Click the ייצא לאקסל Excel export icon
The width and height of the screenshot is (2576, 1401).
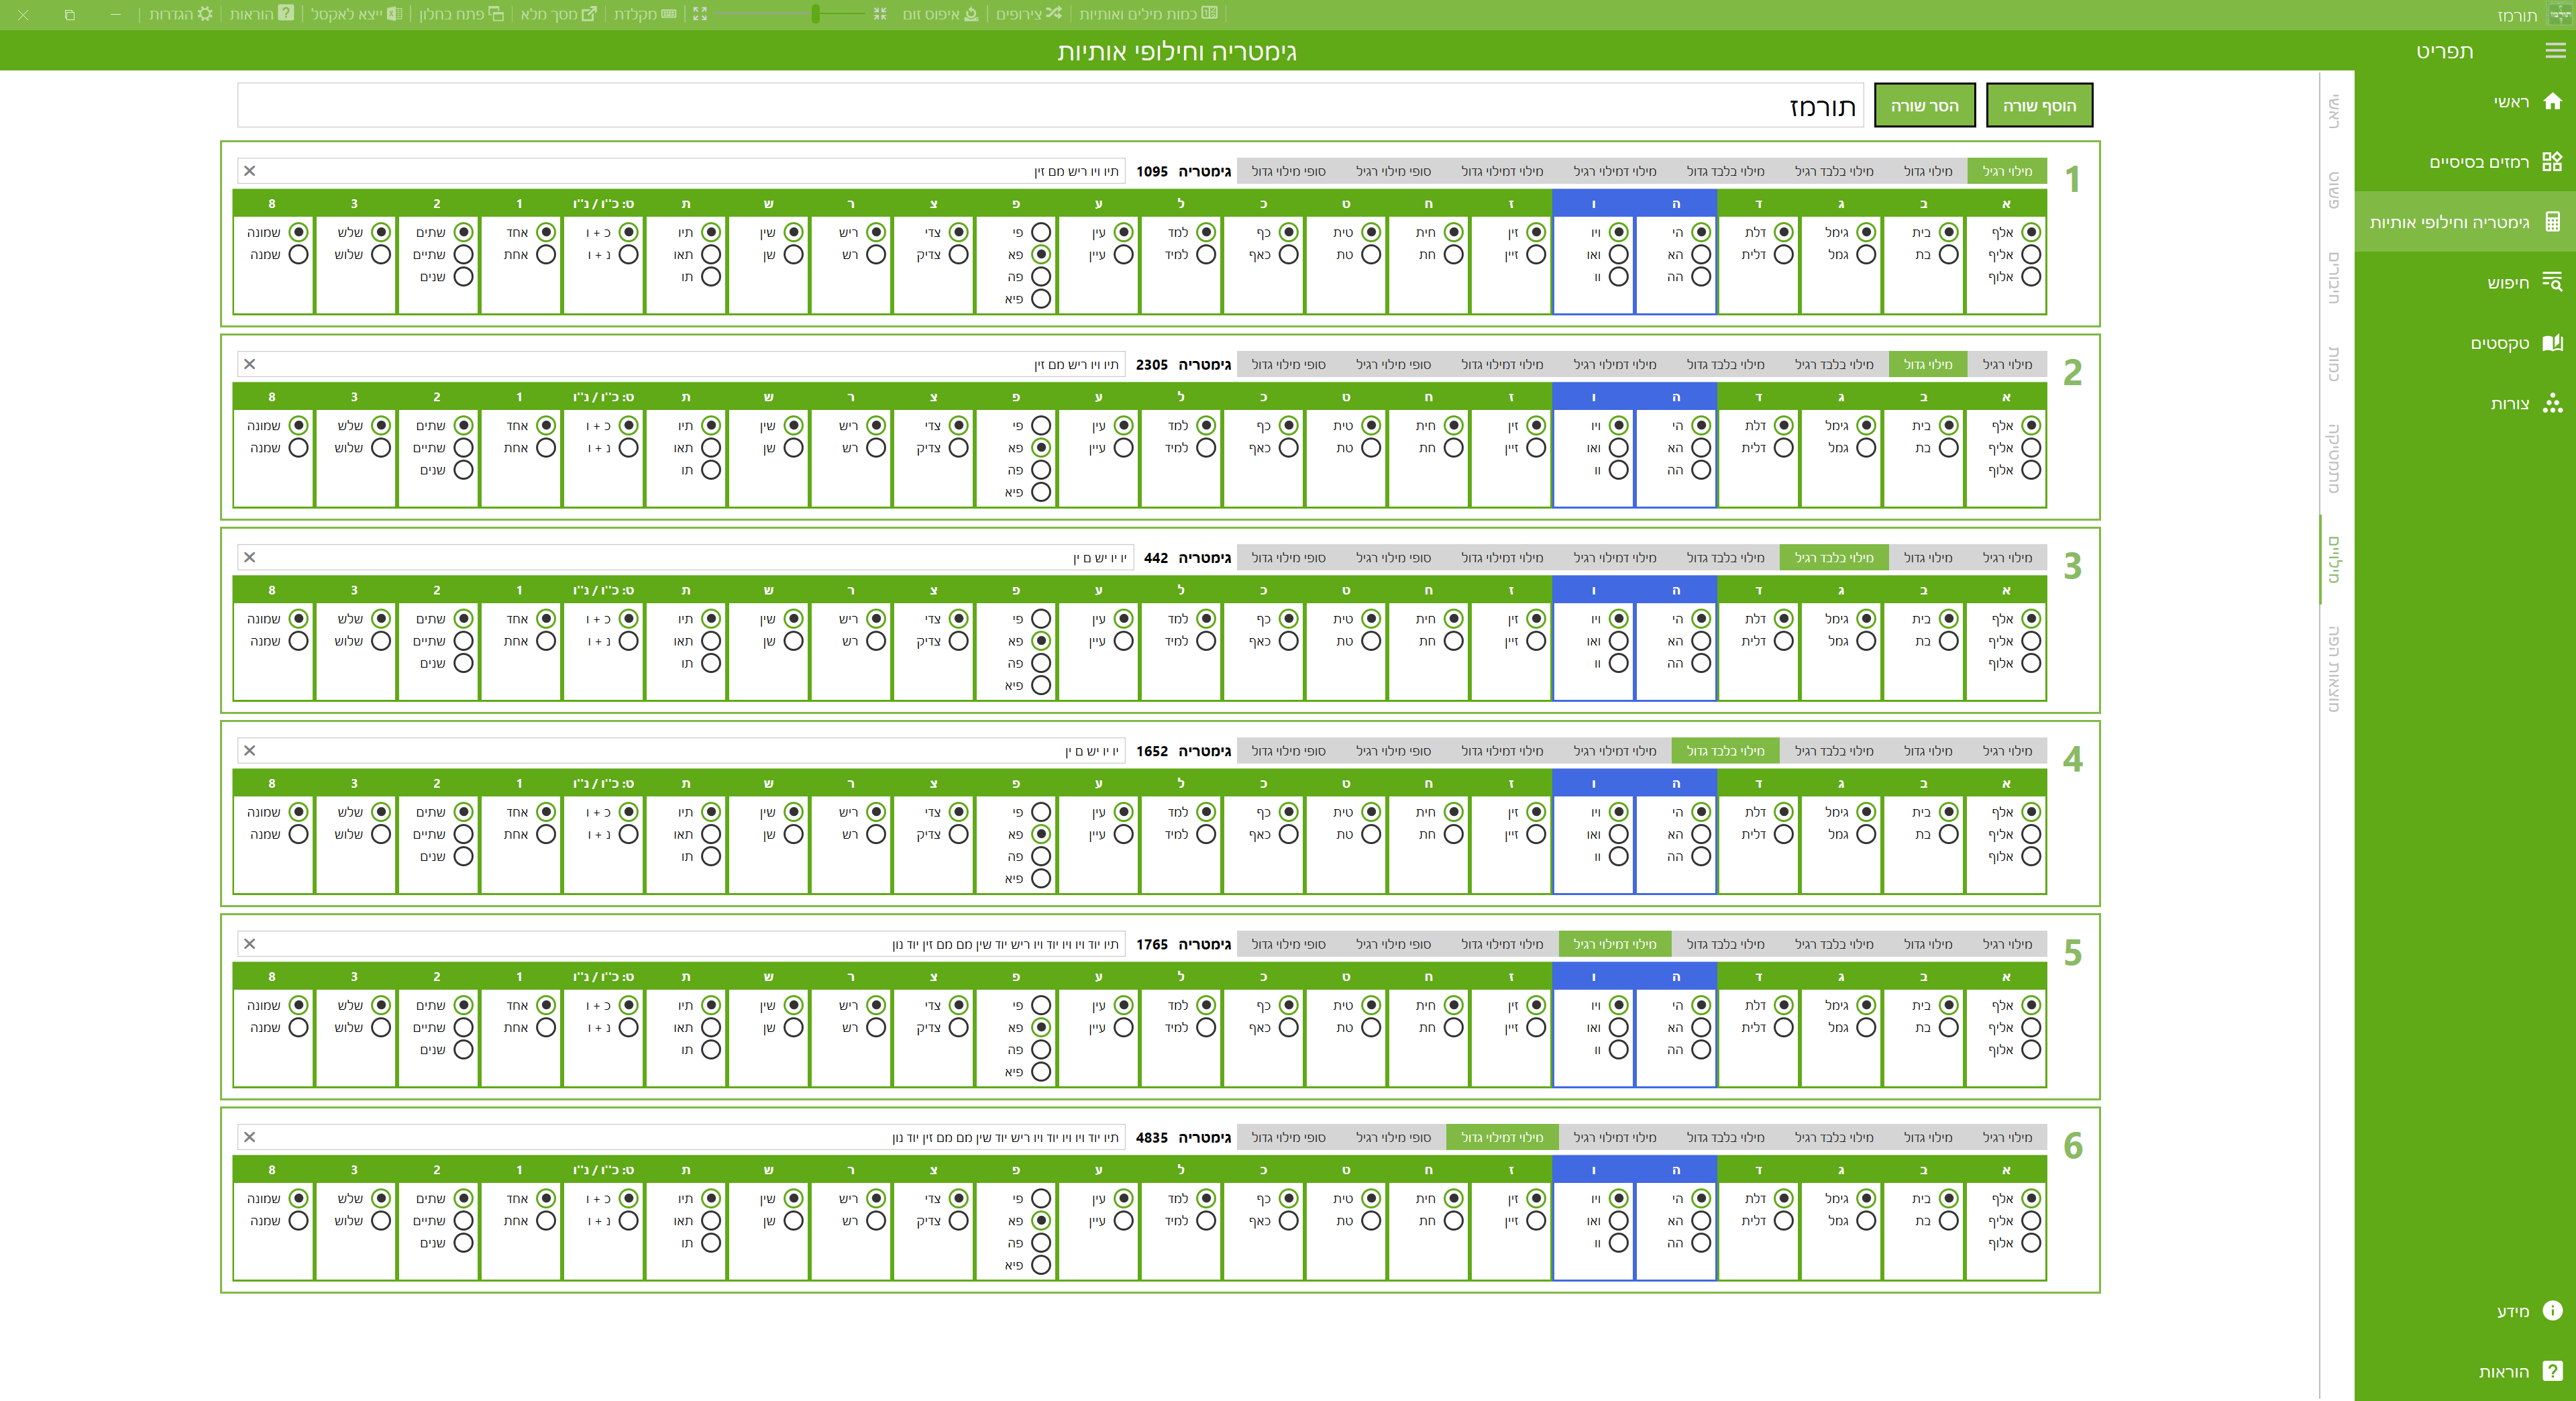394,14
